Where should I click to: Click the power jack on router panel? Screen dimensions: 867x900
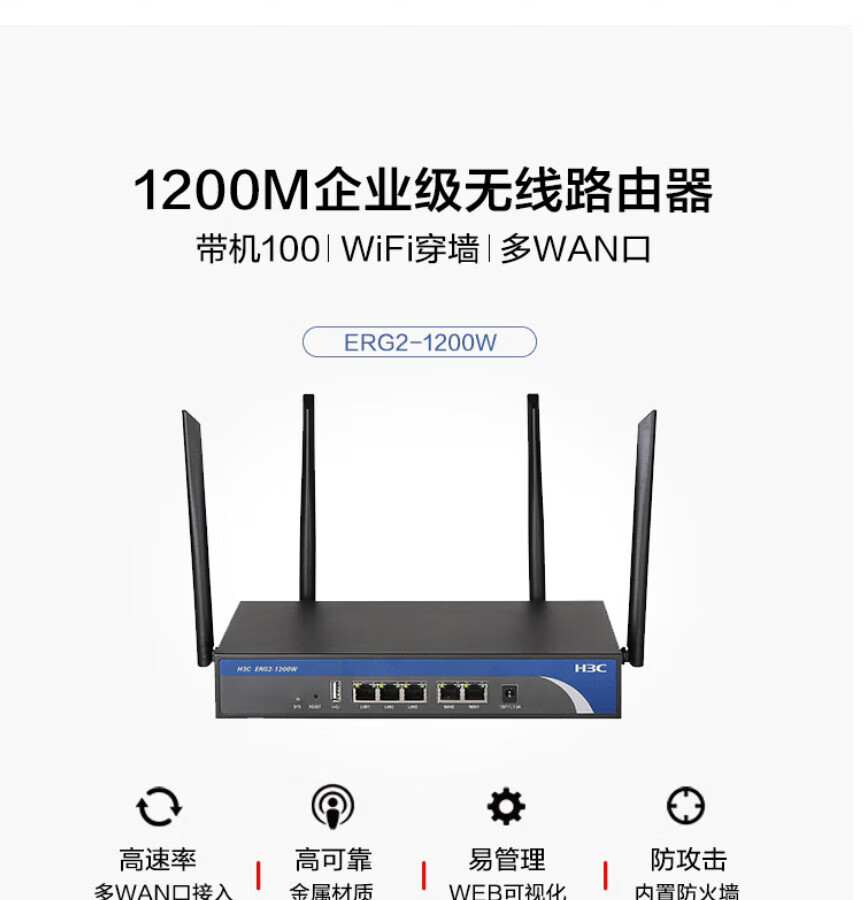point(509,693)
